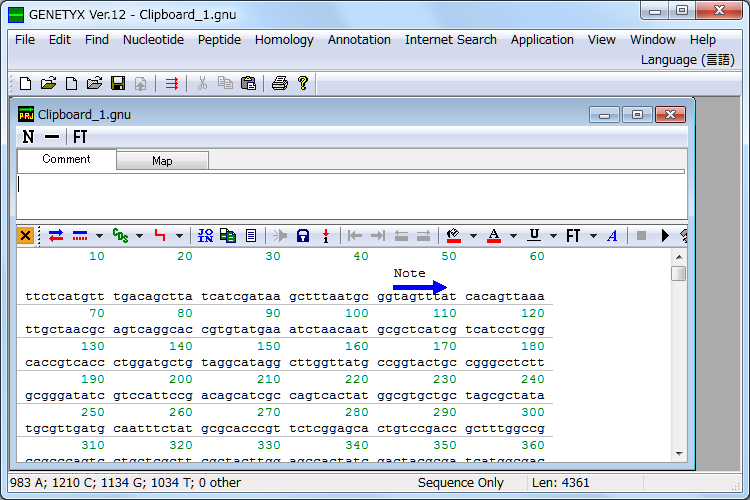The image size is (750, 500).
Task: Expand dropdown beside the red step icon
Action: (179, 235)
